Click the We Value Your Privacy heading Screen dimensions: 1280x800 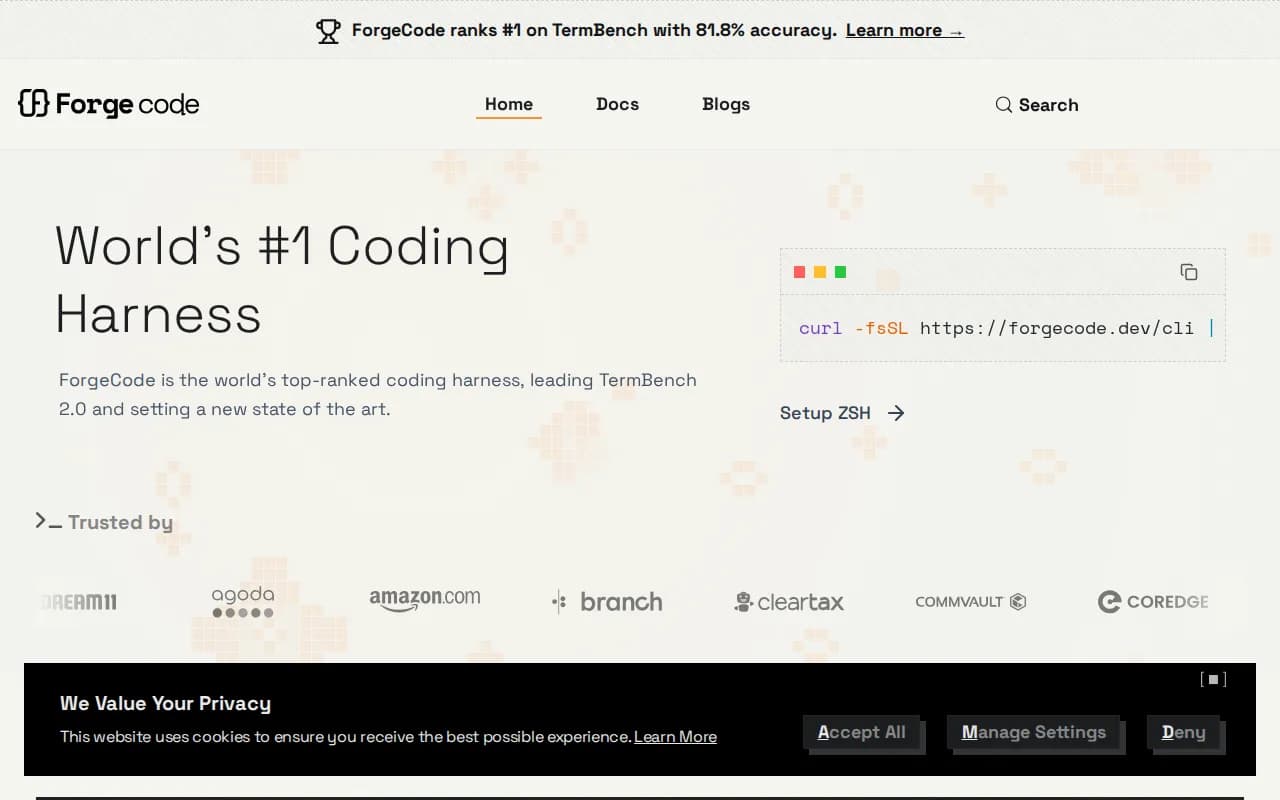coord(165,703)
